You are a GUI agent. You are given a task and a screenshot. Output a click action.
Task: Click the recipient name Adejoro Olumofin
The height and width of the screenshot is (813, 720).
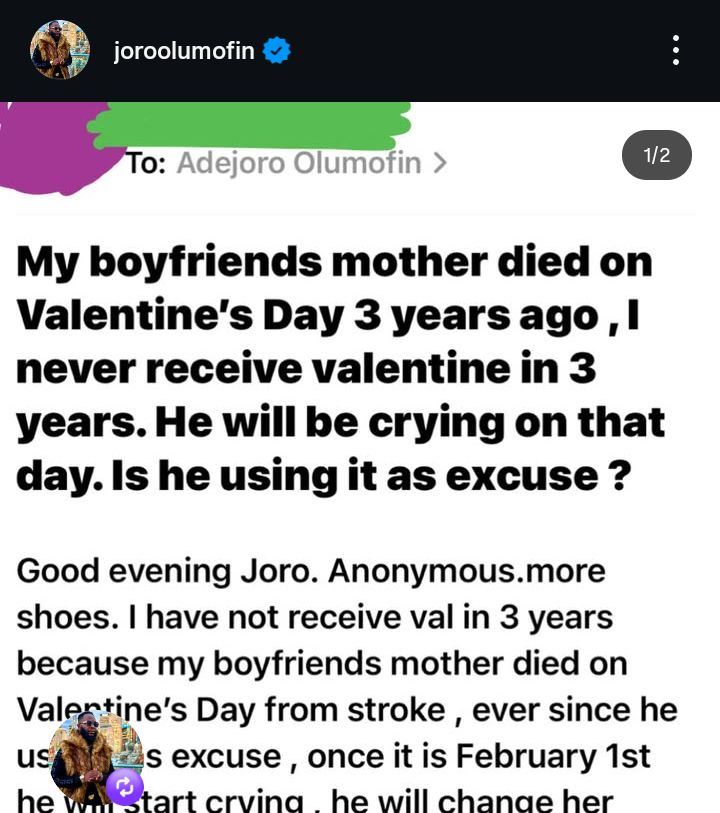(x=298, y=163)
